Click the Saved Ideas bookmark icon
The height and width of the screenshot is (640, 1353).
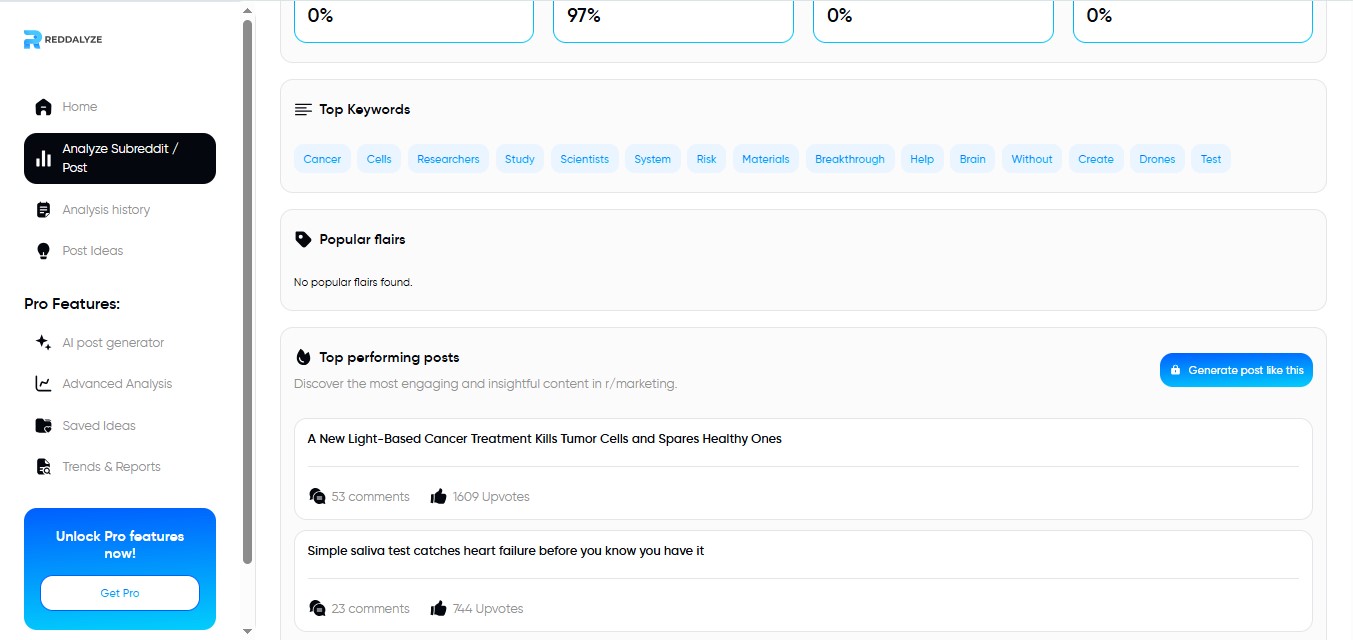tap(43, 425)
